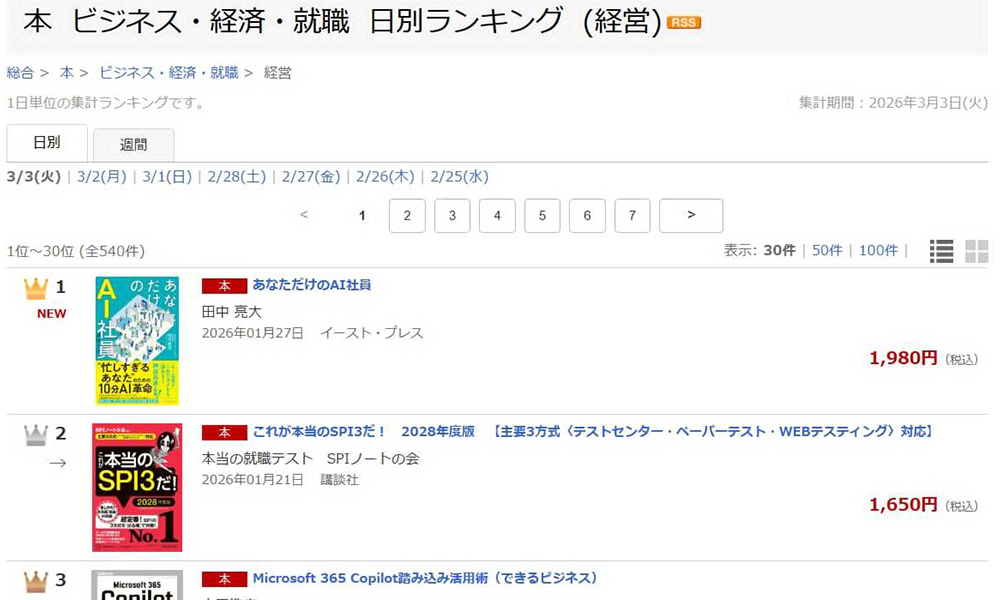Go to next page with arrow button
The height and width of the screenshot is (600, 1000).
tap(691, 216)
